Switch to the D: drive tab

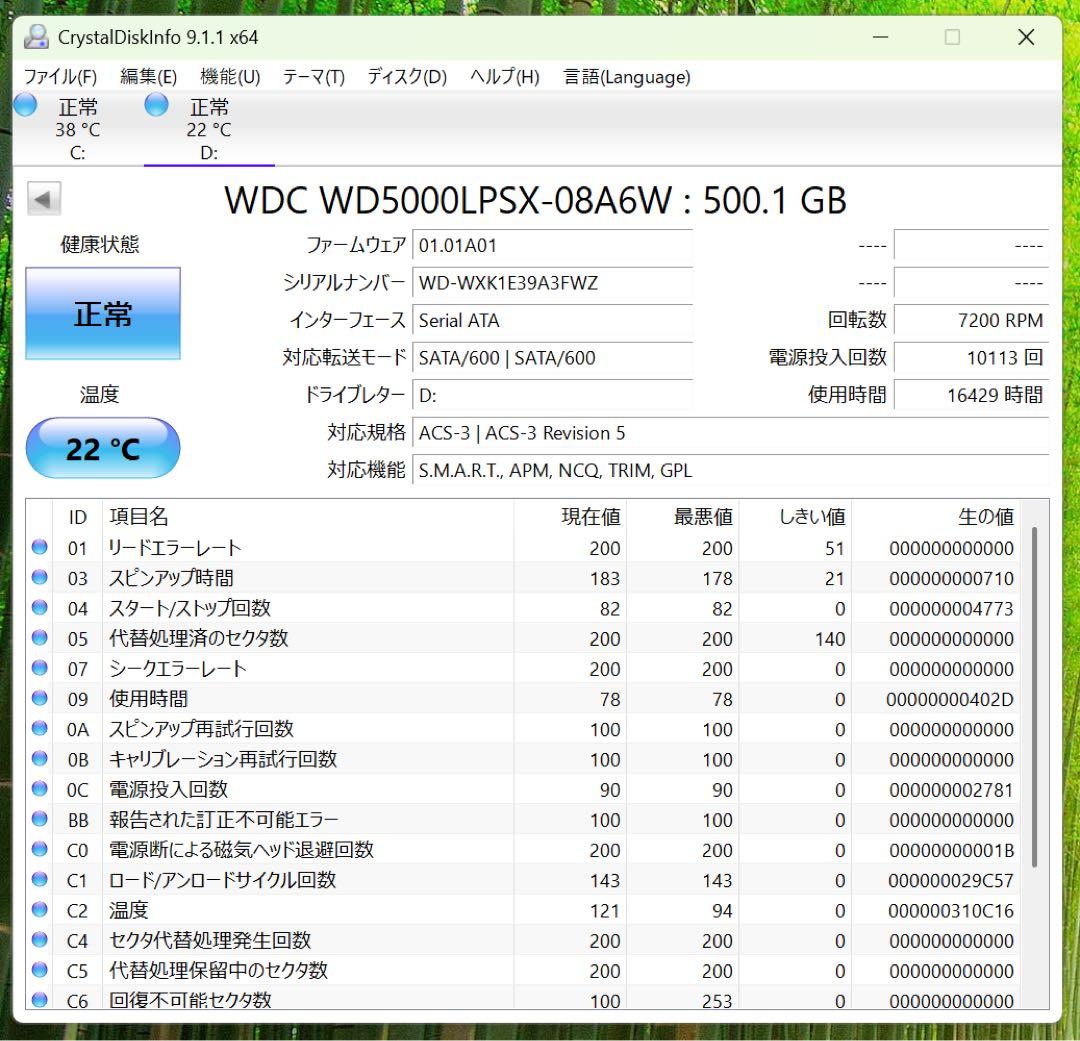(x=208, y=128)
